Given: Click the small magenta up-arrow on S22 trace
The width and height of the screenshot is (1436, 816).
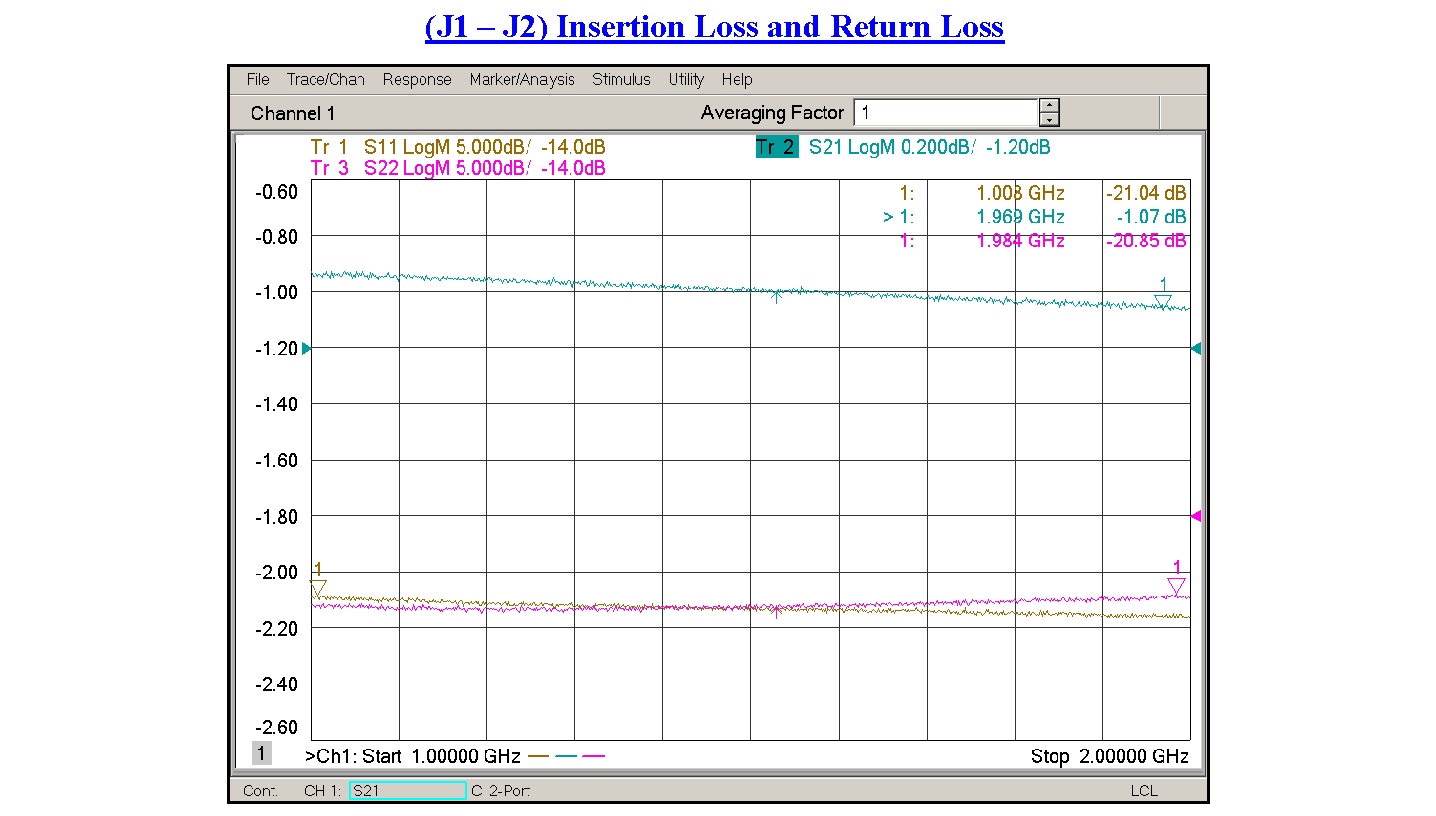Looking at the screenshot, I should pos(777,611).
